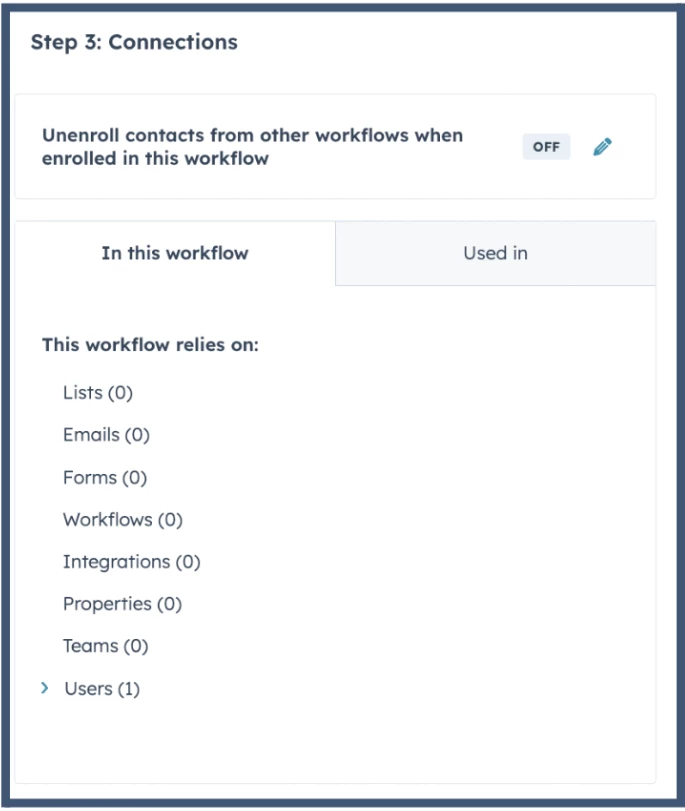Click the Step 3: Connections heading
685x811 pixels.
point(134,42)
